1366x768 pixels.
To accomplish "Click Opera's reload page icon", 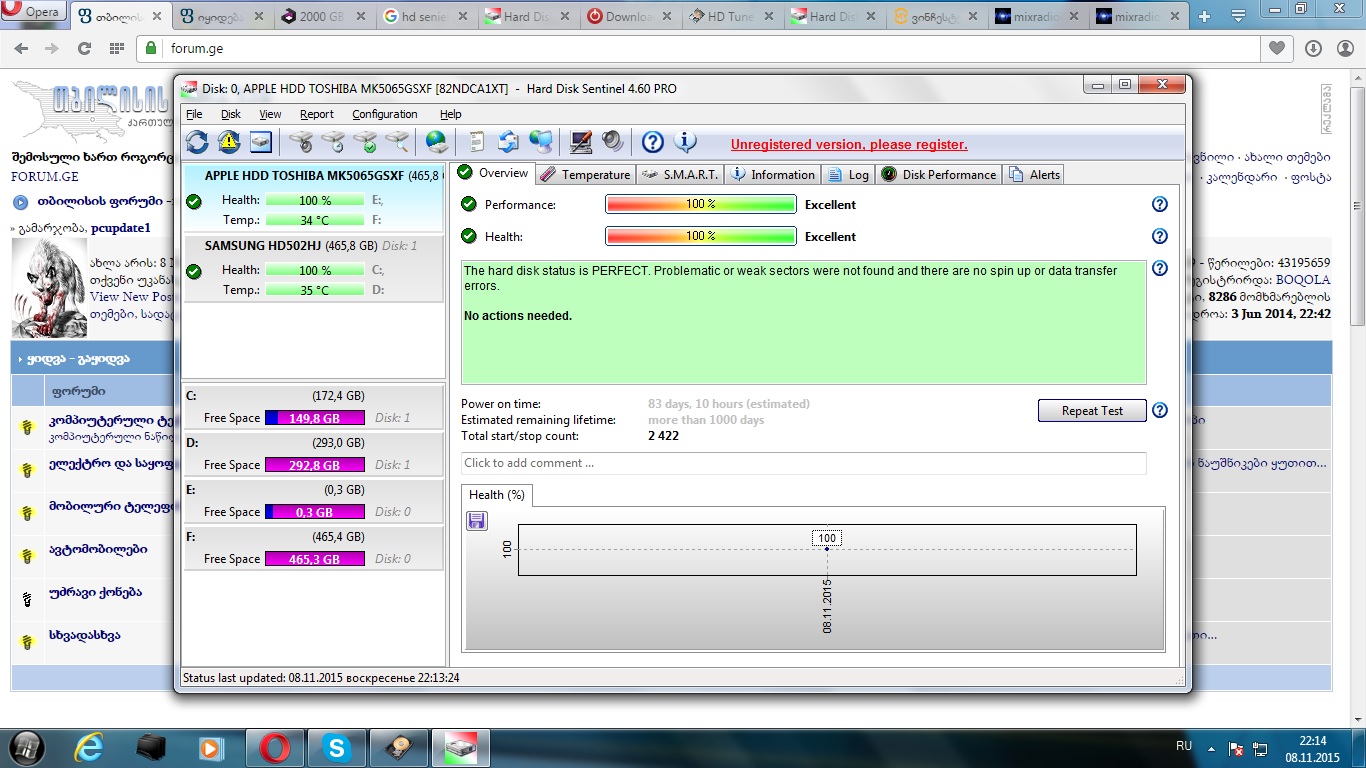I will point(84,48).
